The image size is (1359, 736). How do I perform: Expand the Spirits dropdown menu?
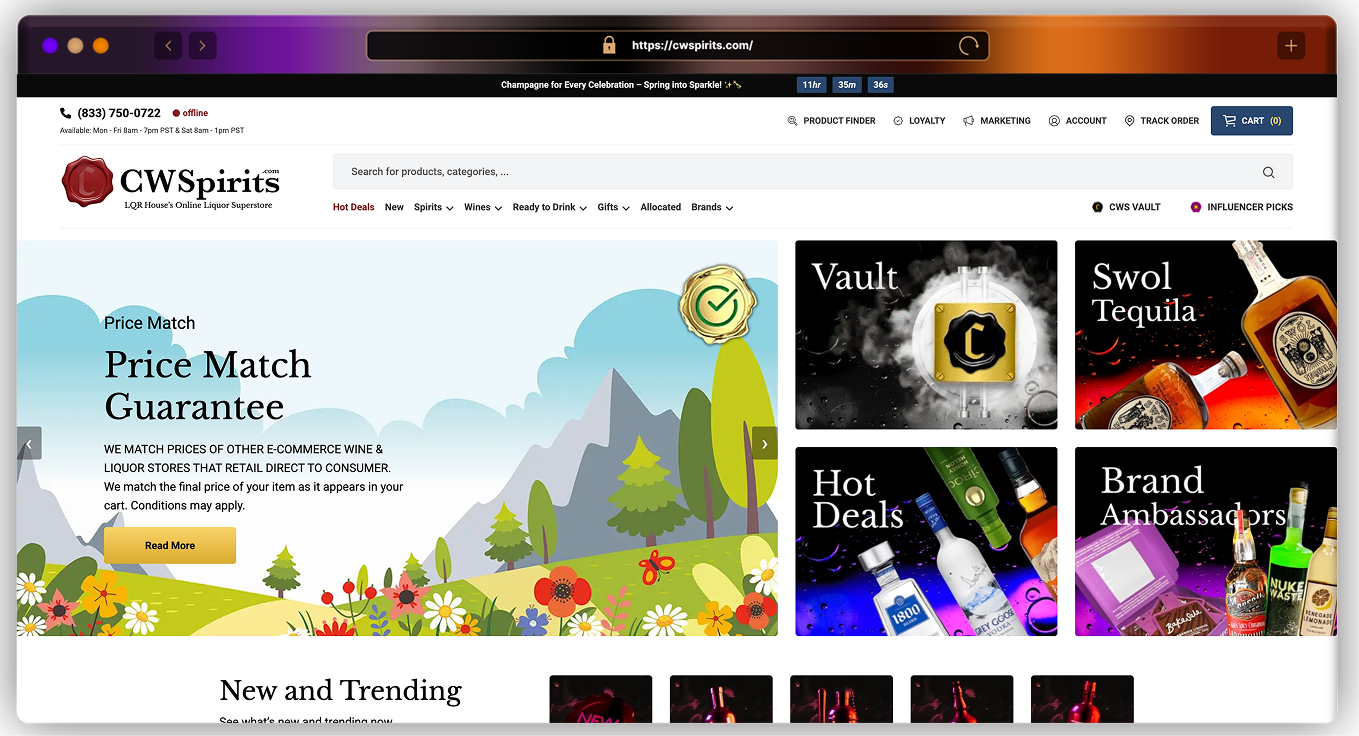point(434,207)
